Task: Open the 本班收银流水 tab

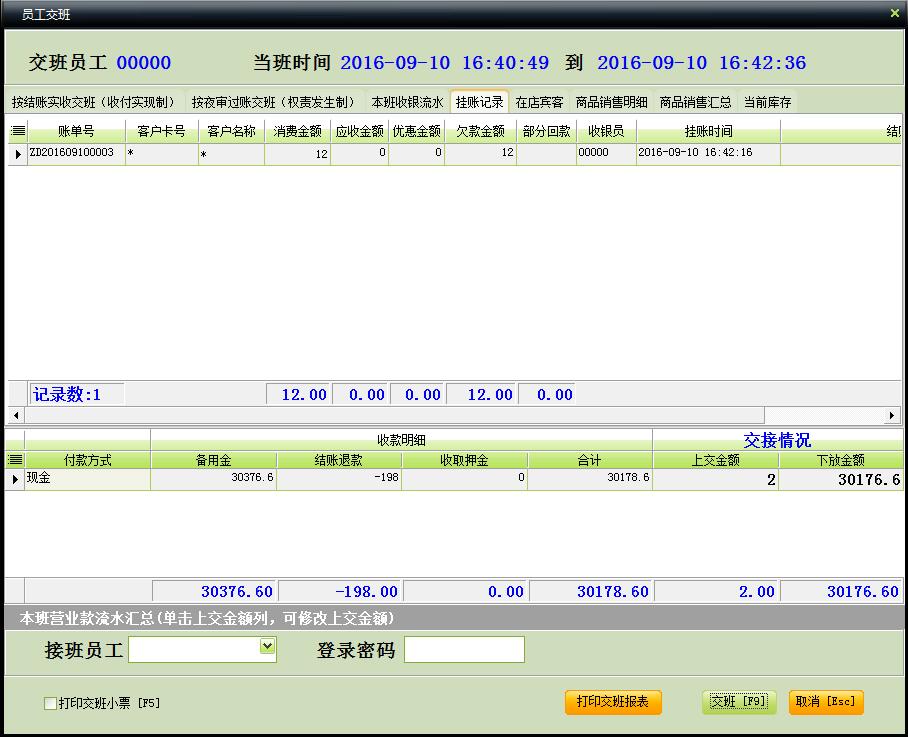Action: click(x=407, y=102)
